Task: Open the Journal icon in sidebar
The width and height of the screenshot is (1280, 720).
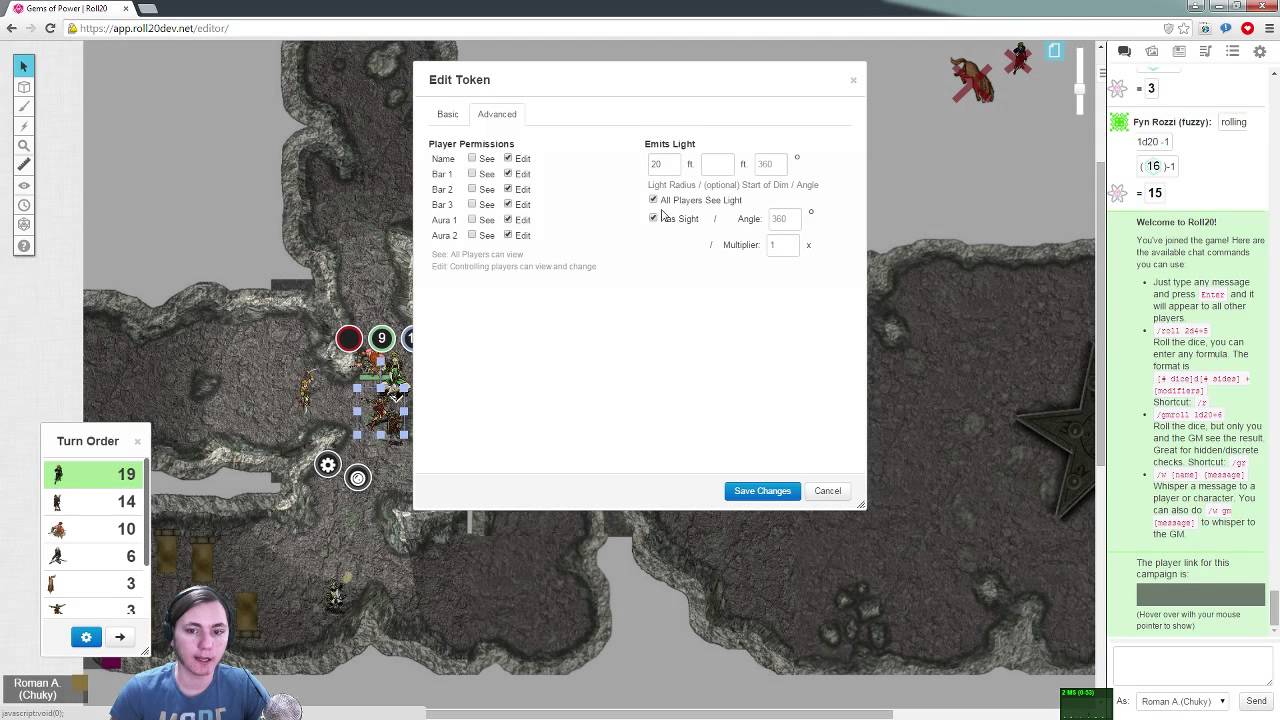Action: (1178, 52)
